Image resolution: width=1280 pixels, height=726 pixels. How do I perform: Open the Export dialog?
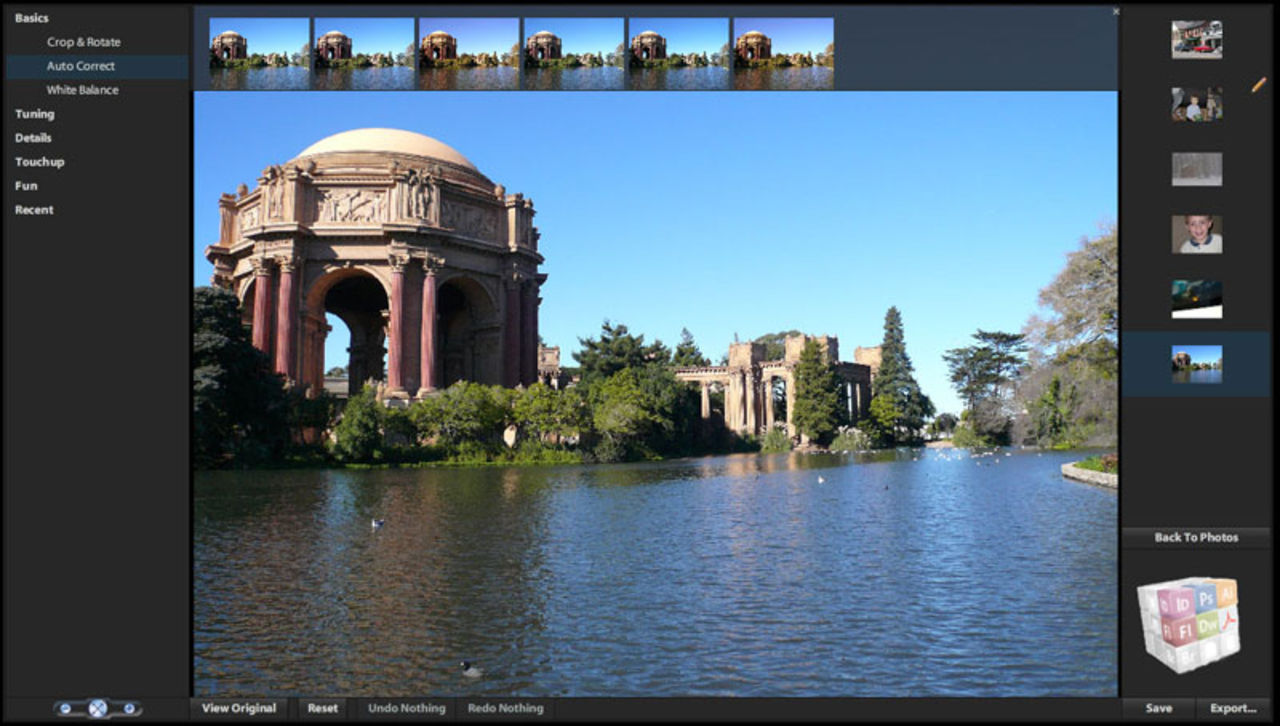[1232, 707]
